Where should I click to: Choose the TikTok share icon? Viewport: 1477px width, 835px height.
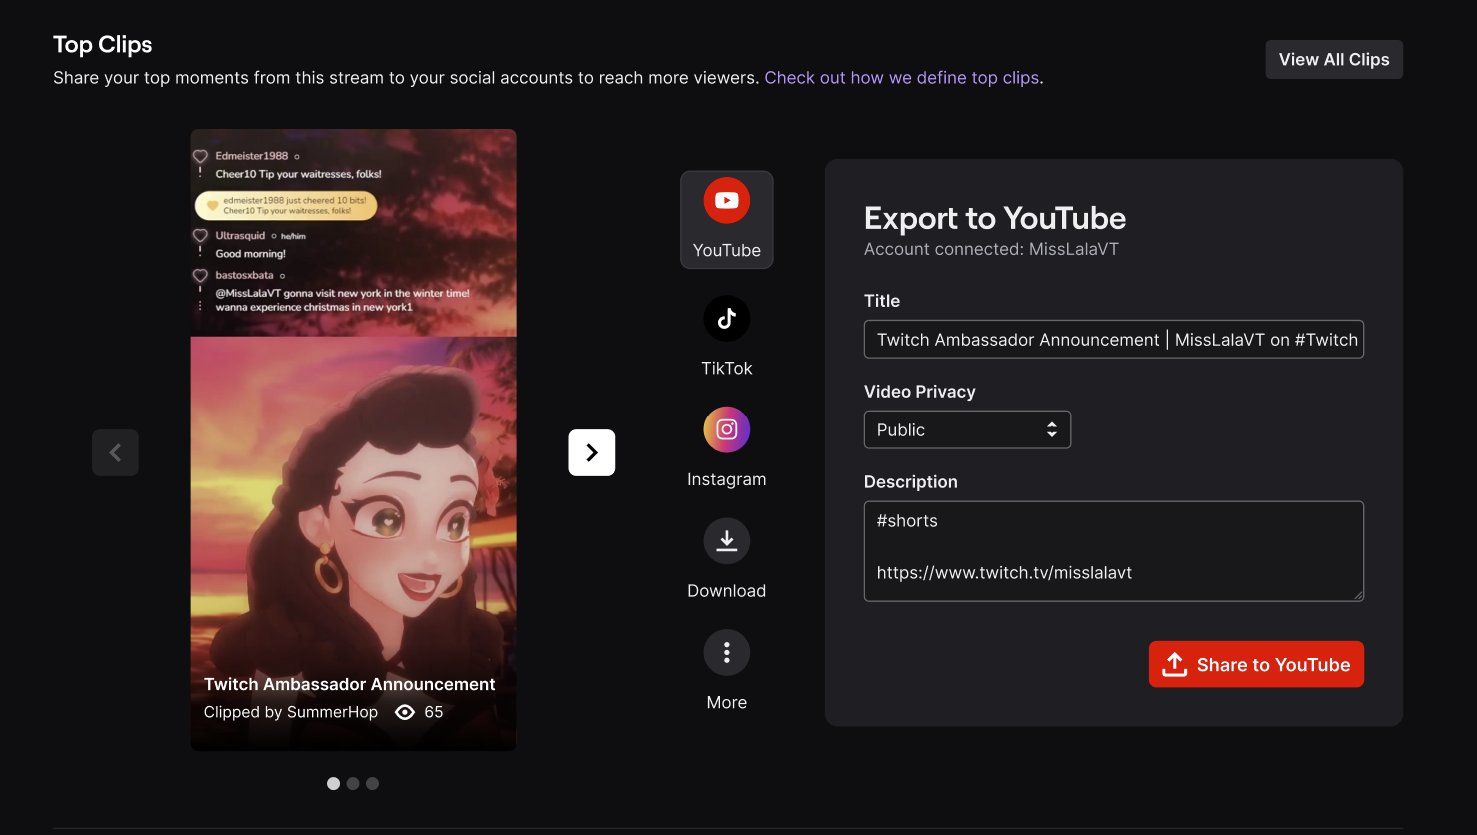click(x=726, y=319)
